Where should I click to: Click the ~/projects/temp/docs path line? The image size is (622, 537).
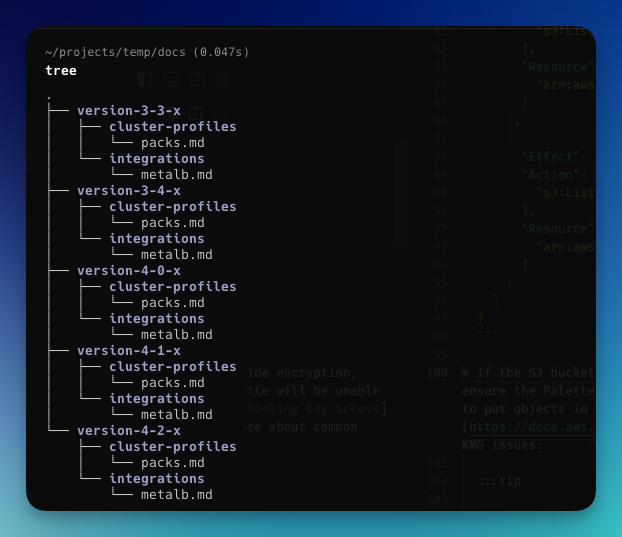pos(147,52)
